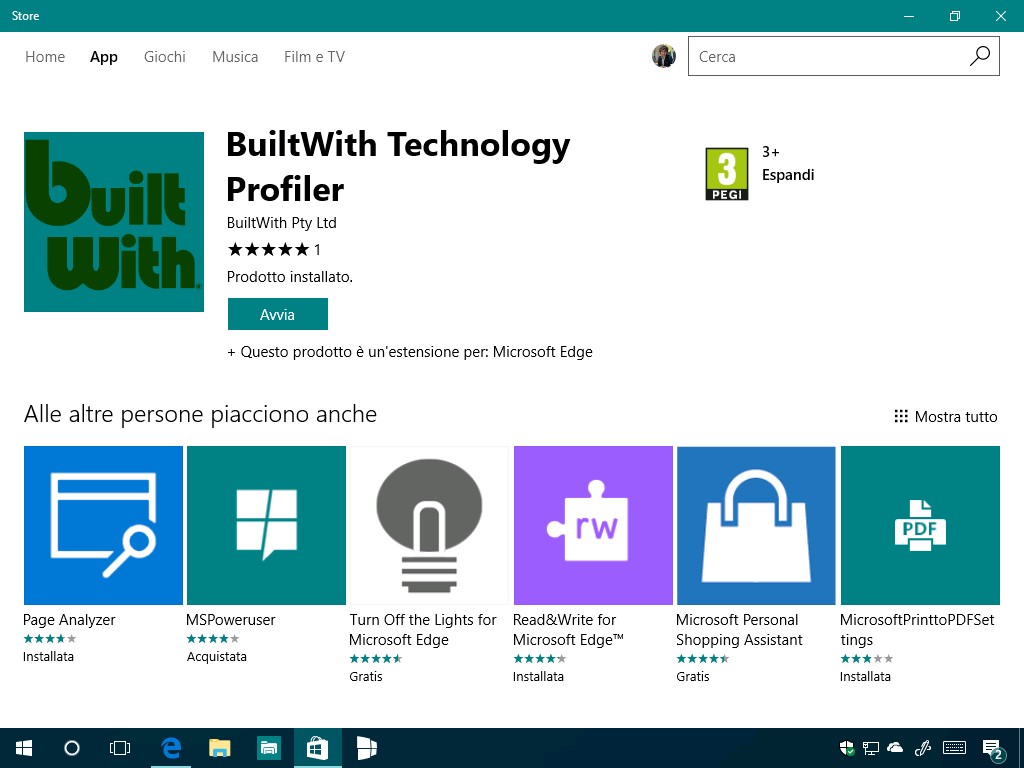Viewport: 1024px width, 768px height.
Task: Open the OneDrive cloud tray icon
Action: click(x=895, y=747)
